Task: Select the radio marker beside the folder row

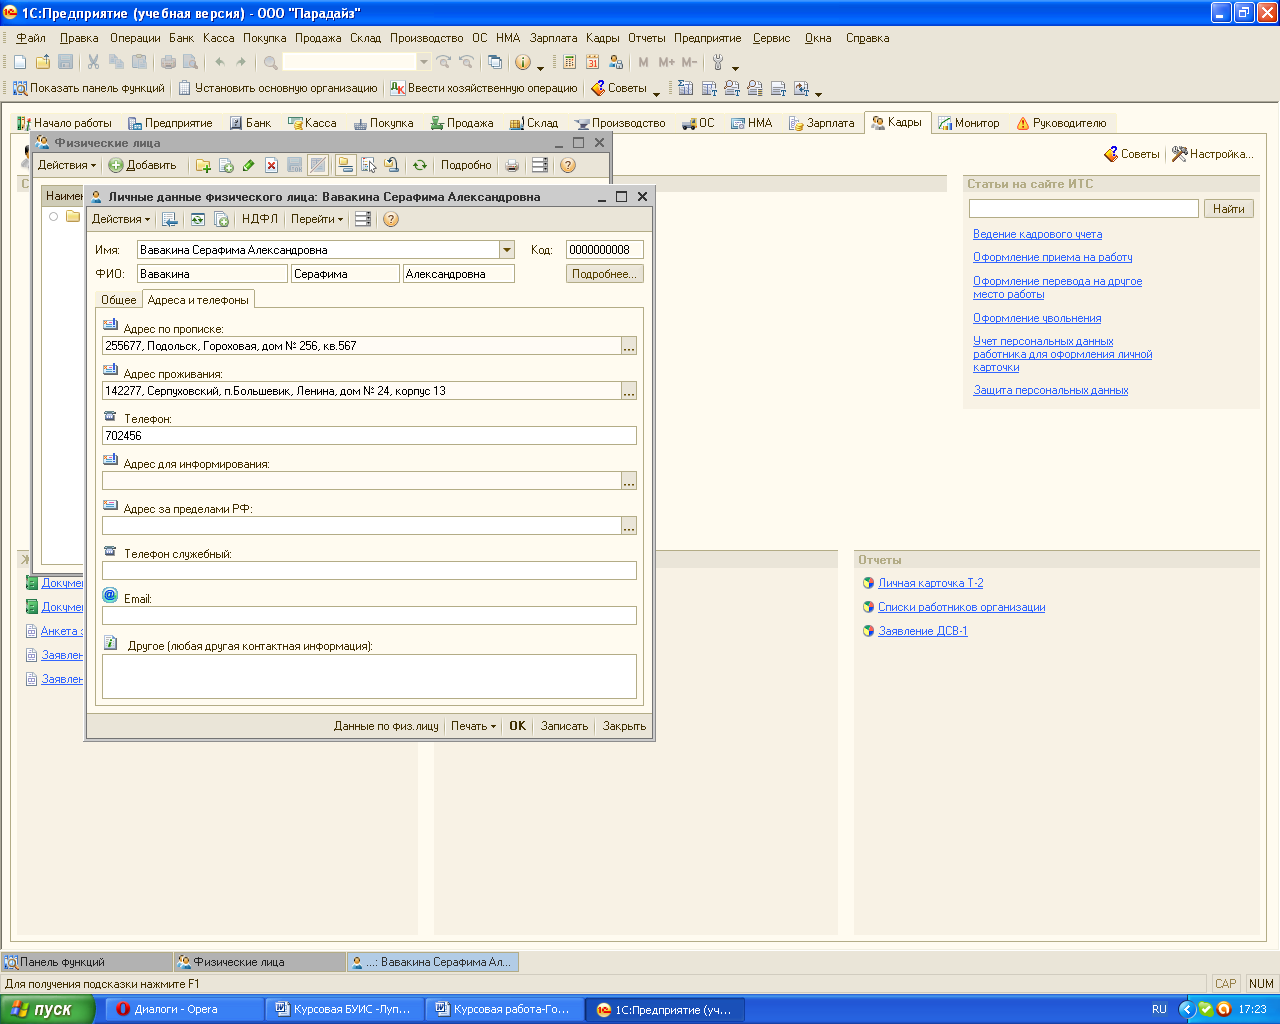Action: (54, 216)
